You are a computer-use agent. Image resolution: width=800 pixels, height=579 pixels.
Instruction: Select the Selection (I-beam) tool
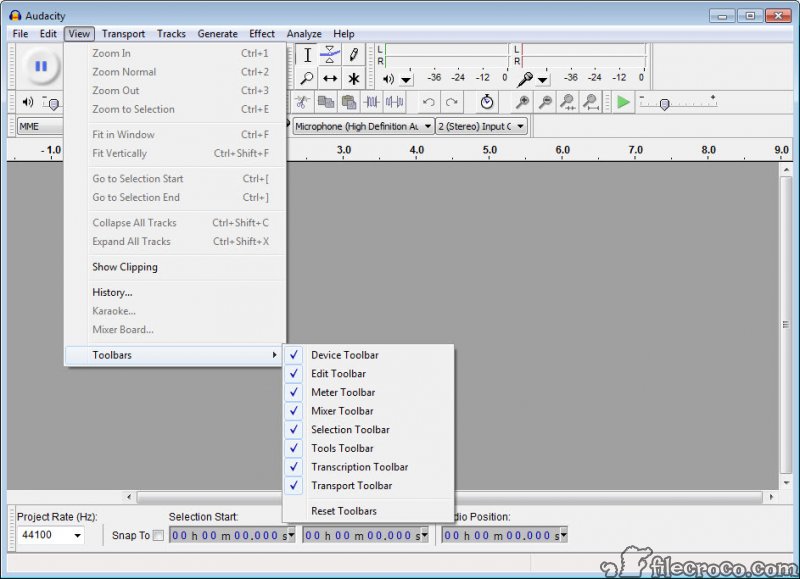[307, 55]
